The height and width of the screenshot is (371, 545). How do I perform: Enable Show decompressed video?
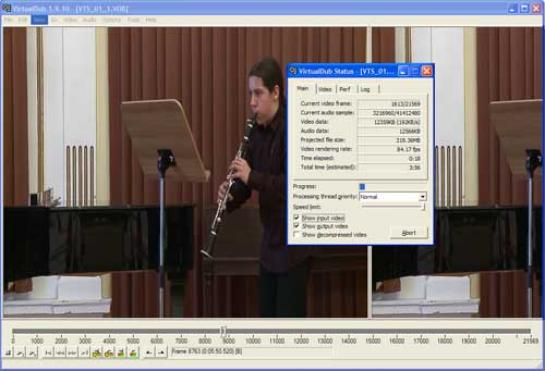296,235
